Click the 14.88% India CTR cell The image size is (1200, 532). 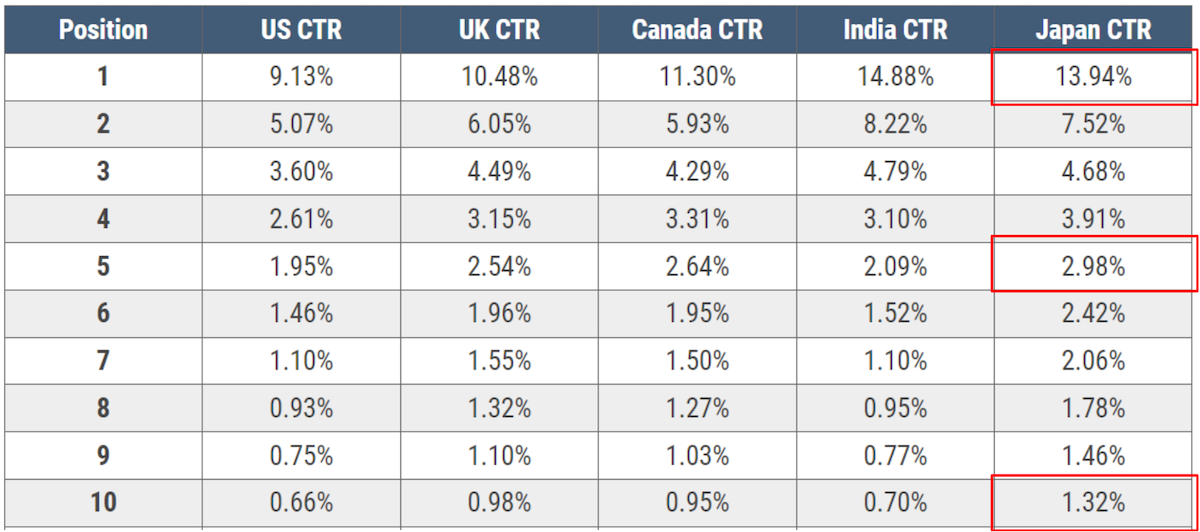click(x=896, y=77)
